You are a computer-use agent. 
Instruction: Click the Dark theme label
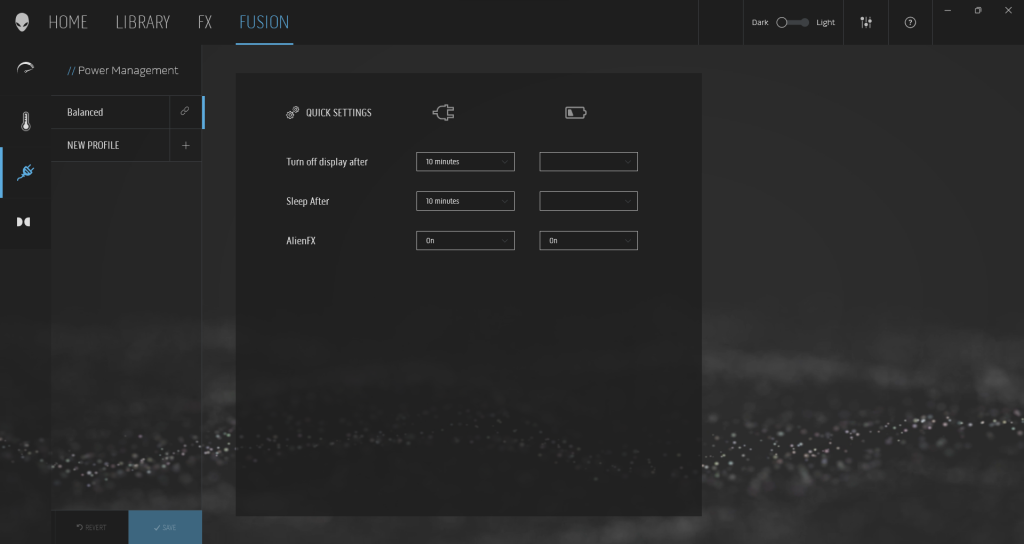(760, 22)
